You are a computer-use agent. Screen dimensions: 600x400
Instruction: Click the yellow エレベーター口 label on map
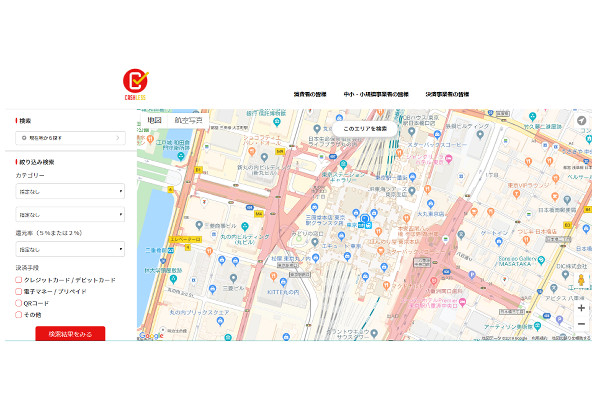(x=185, y=240)
